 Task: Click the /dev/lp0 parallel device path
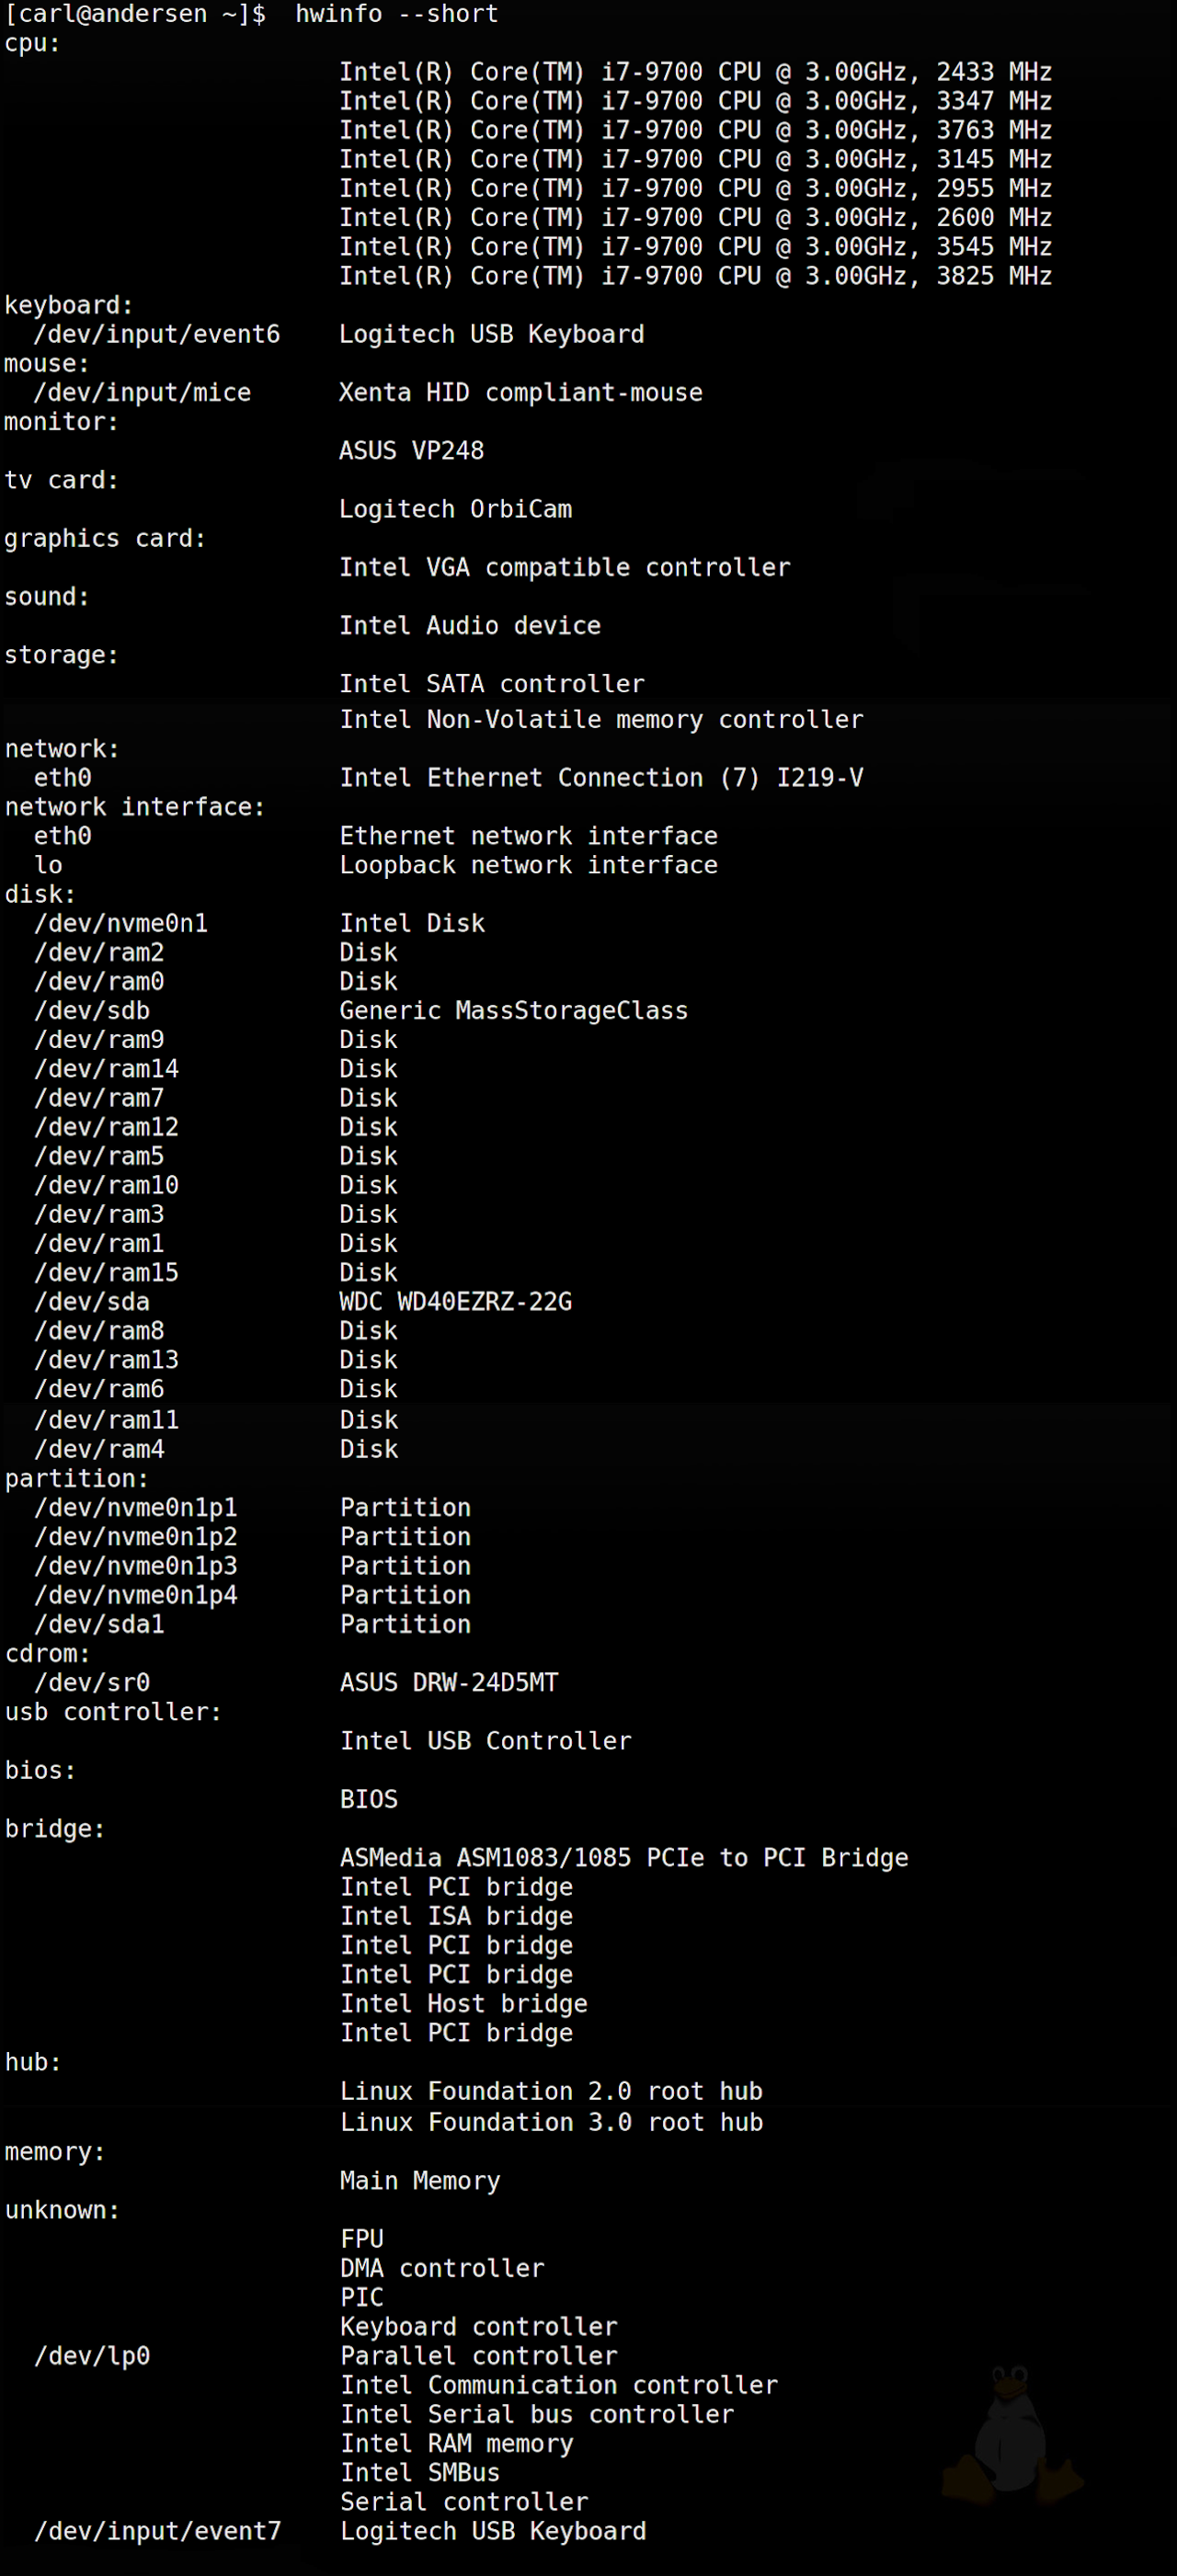point(92,2355)
